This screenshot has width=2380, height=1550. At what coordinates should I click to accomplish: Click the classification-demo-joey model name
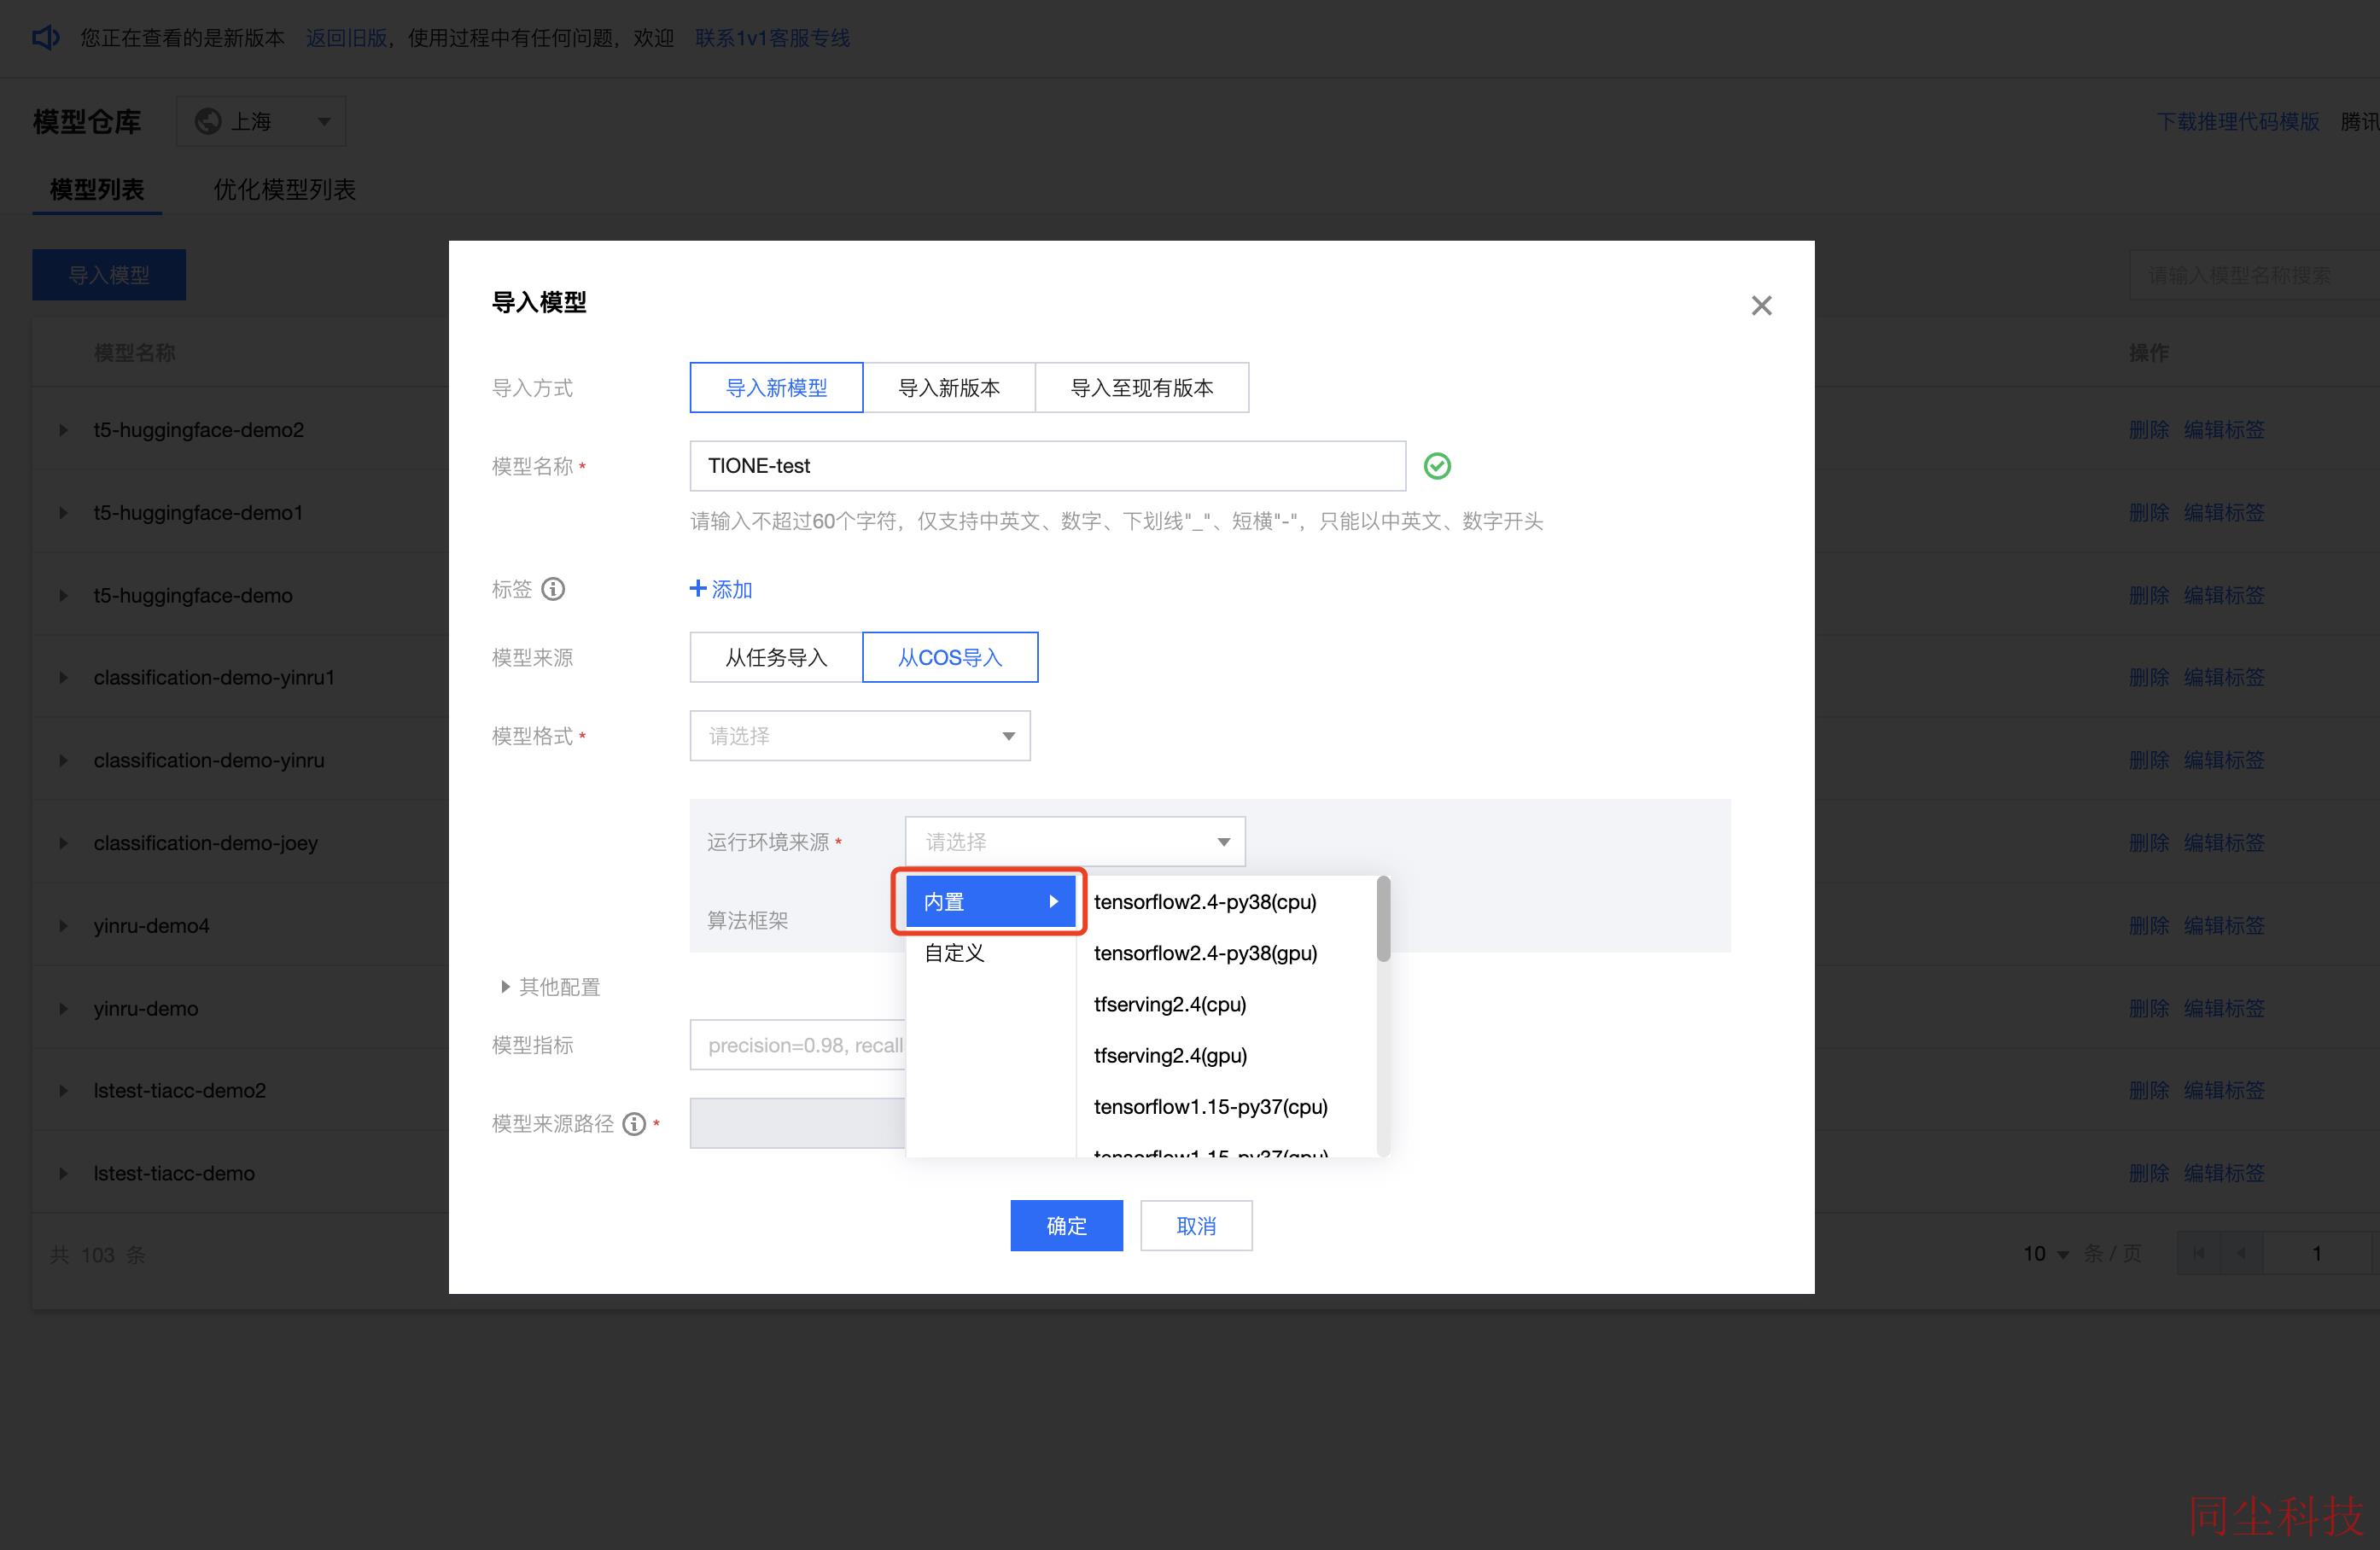pos(206,843)
